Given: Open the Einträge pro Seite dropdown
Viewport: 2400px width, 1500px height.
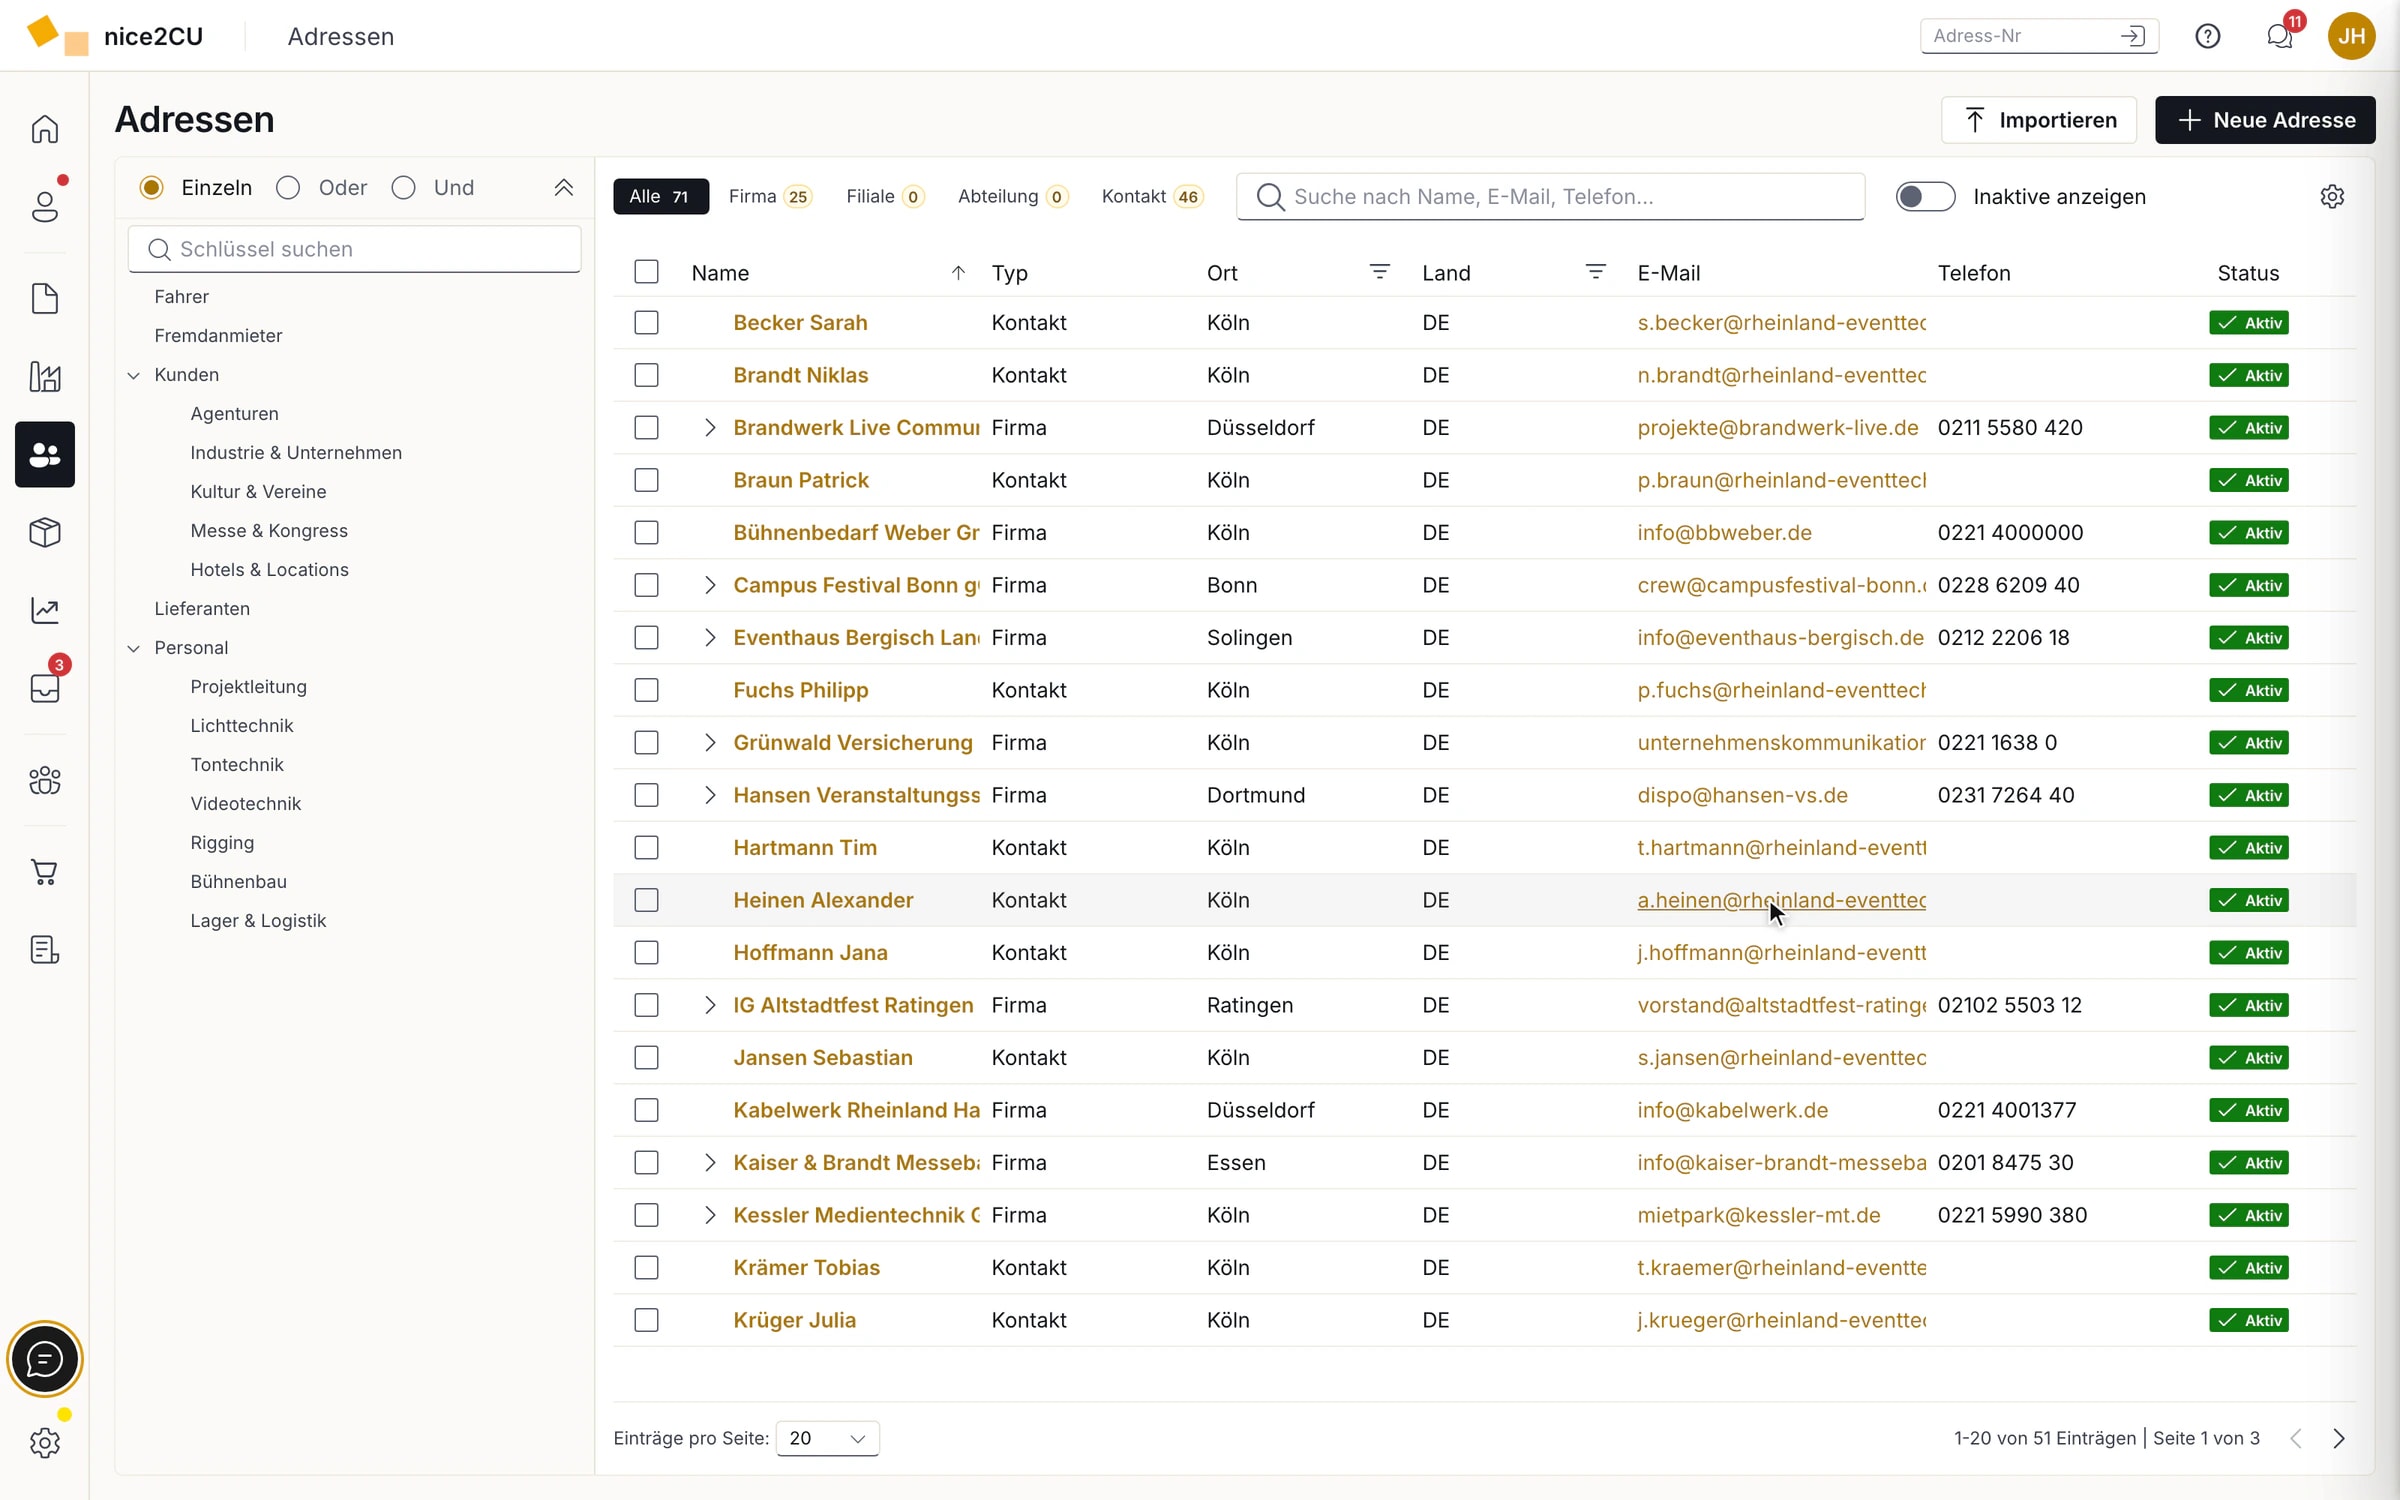Looking at the screenshot, I should pyautogui.click(x=827, y=1438).
